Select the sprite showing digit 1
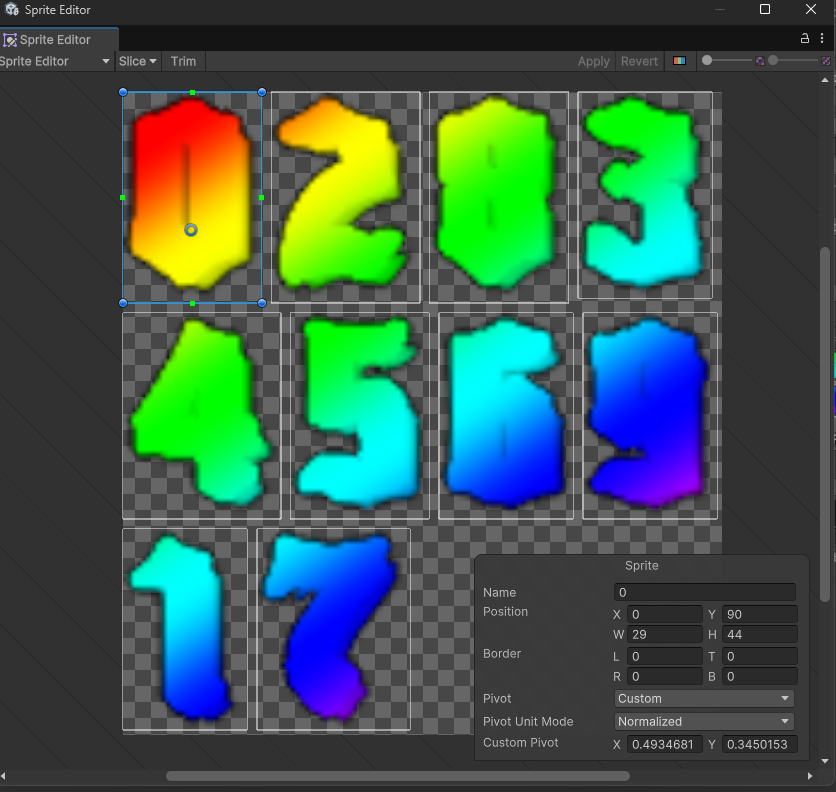 185,629
